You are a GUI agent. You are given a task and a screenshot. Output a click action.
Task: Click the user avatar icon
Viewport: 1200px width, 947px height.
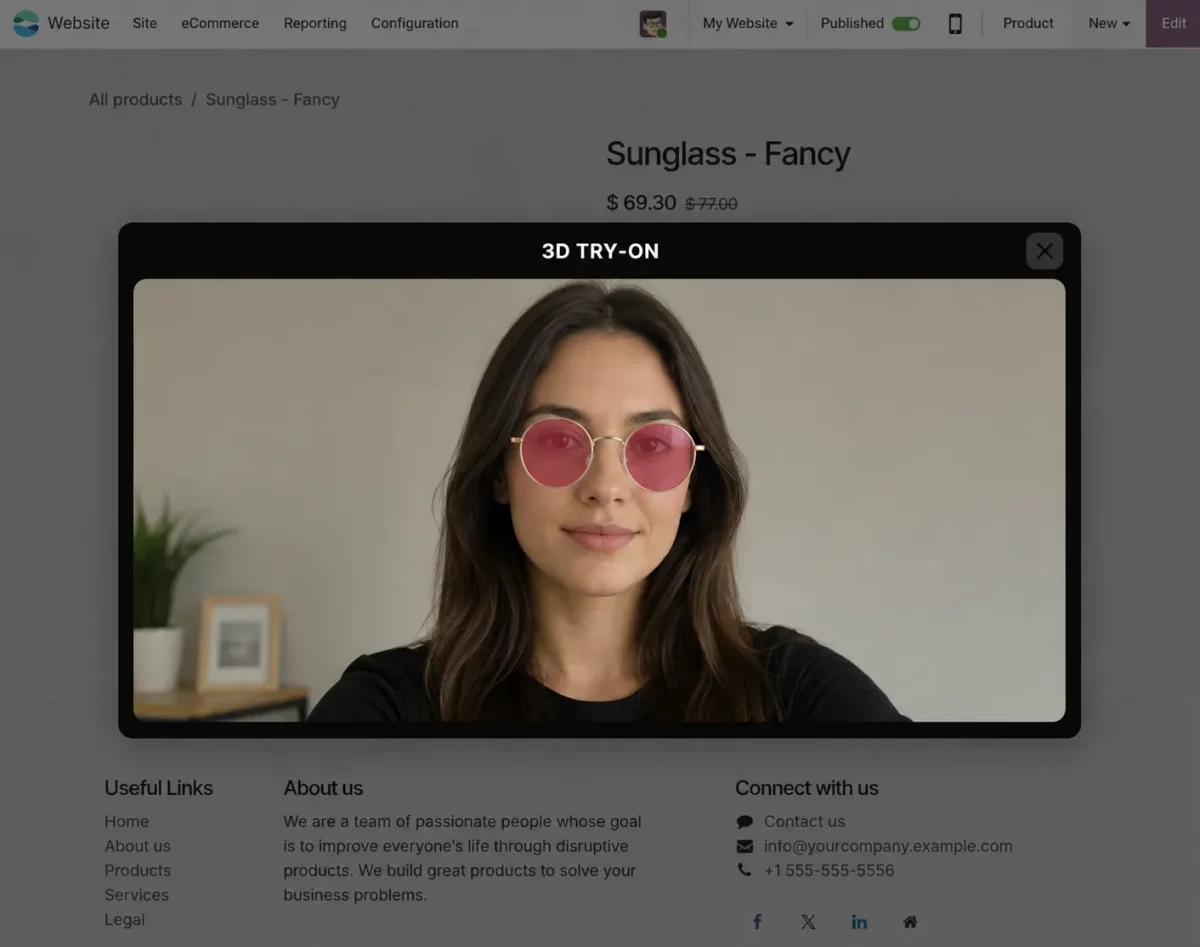point(653,24)
